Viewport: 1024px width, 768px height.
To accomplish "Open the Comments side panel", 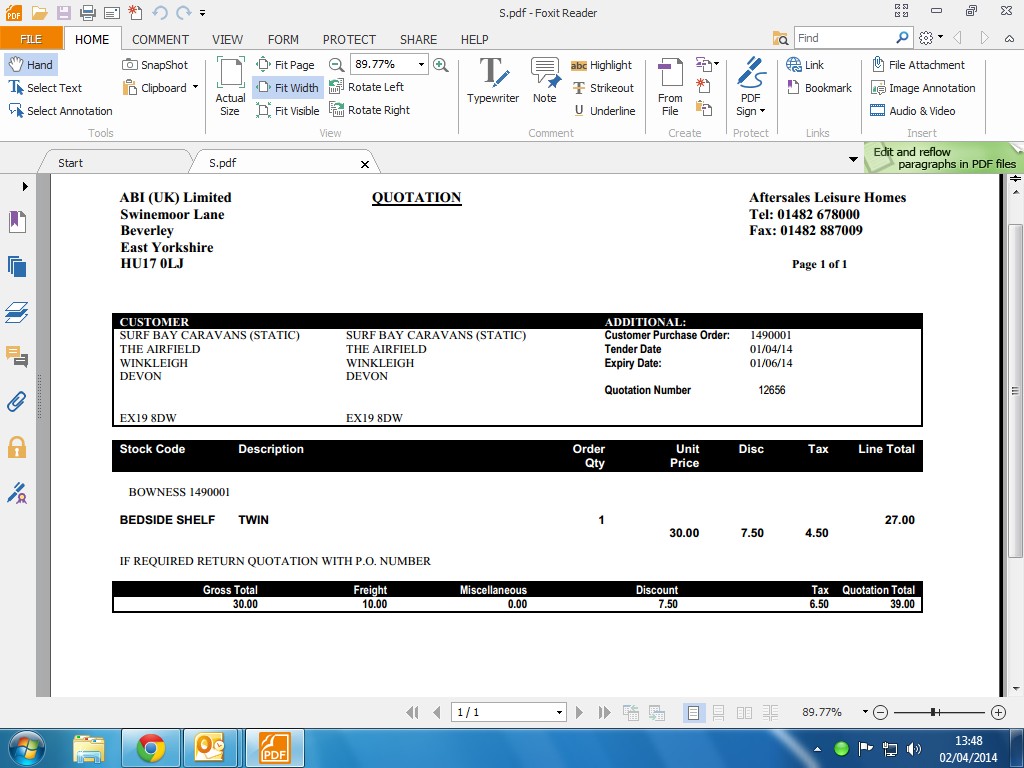I will [17, 357].
